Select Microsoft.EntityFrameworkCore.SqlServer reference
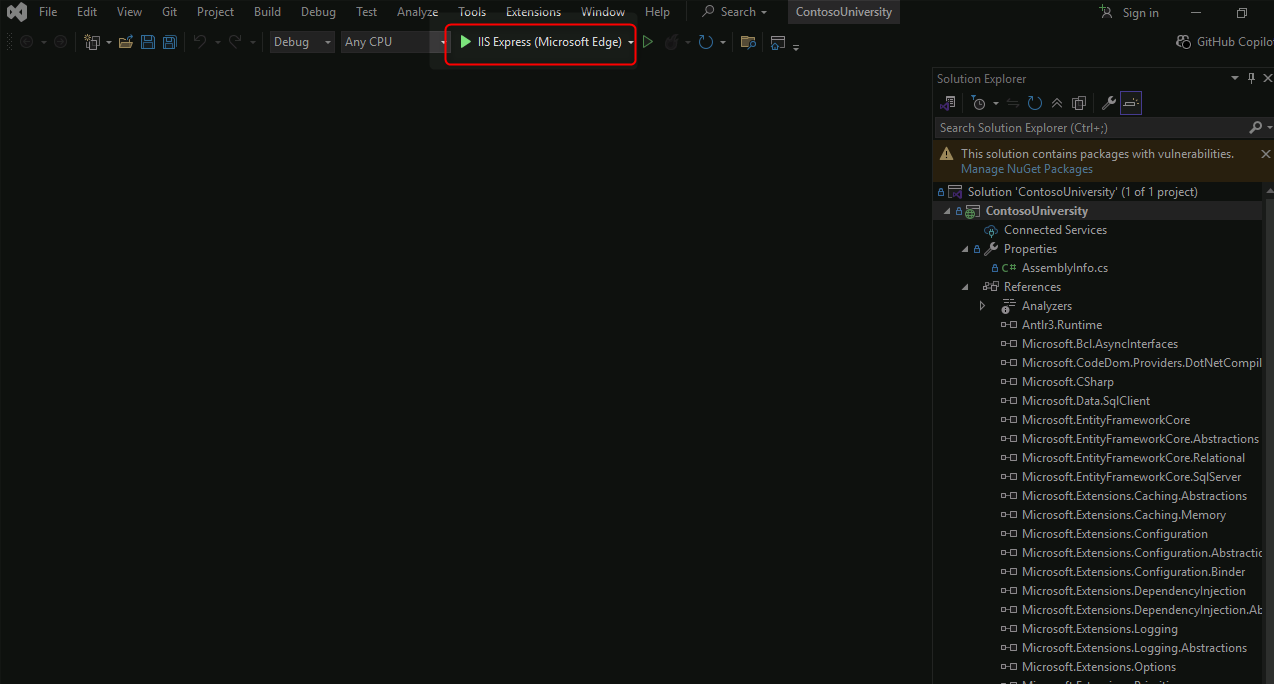 (x=1132, y=477)
